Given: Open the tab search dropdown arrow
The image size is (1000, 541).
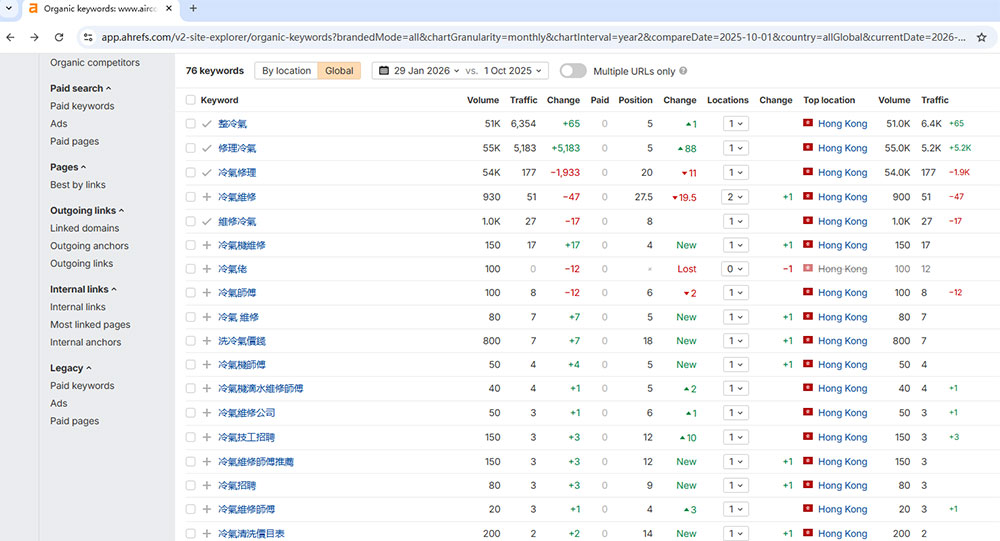Looking at the screenshot, I should click(x=9, y=8).
